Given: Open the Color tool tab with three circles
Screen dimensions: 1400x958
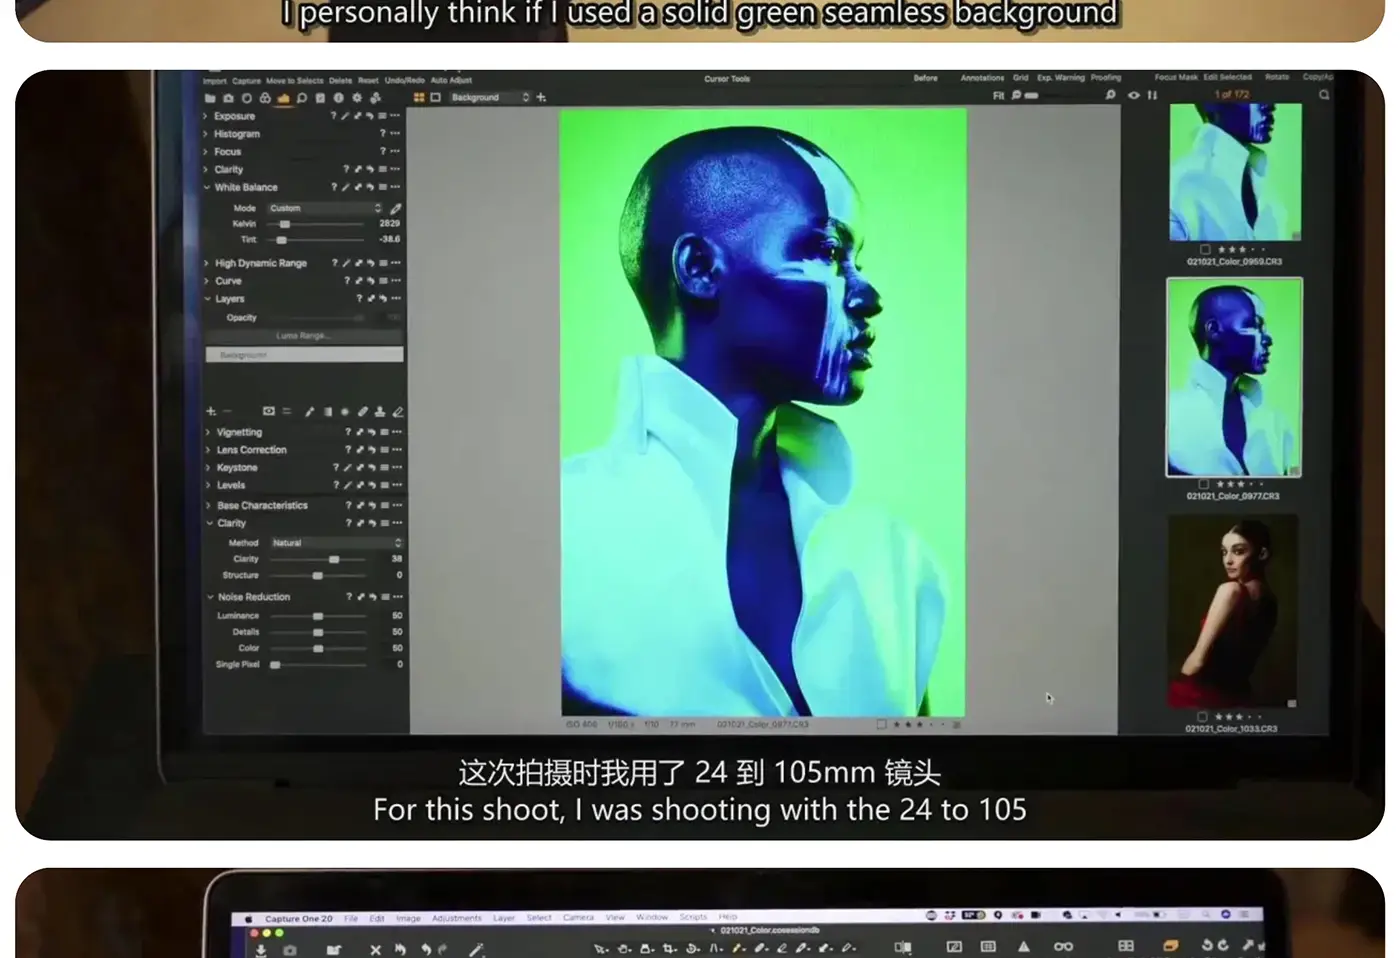Looking at the screenshot, I should [x=265, y=98].
